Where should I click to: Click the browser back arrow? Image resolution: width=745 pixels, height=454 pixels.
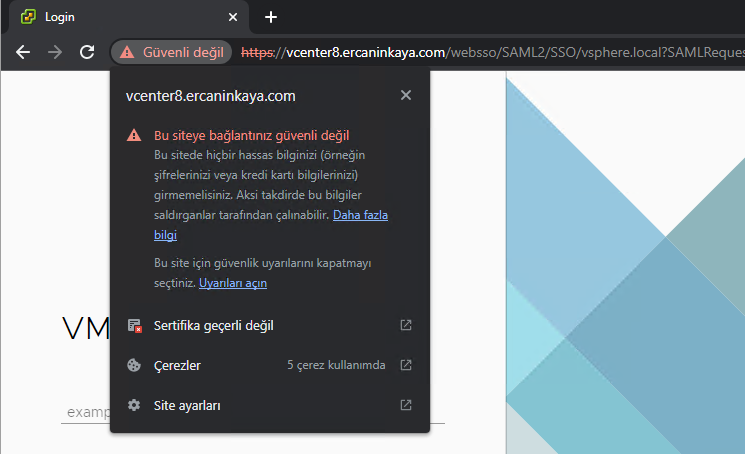click(x=24, y=52)
